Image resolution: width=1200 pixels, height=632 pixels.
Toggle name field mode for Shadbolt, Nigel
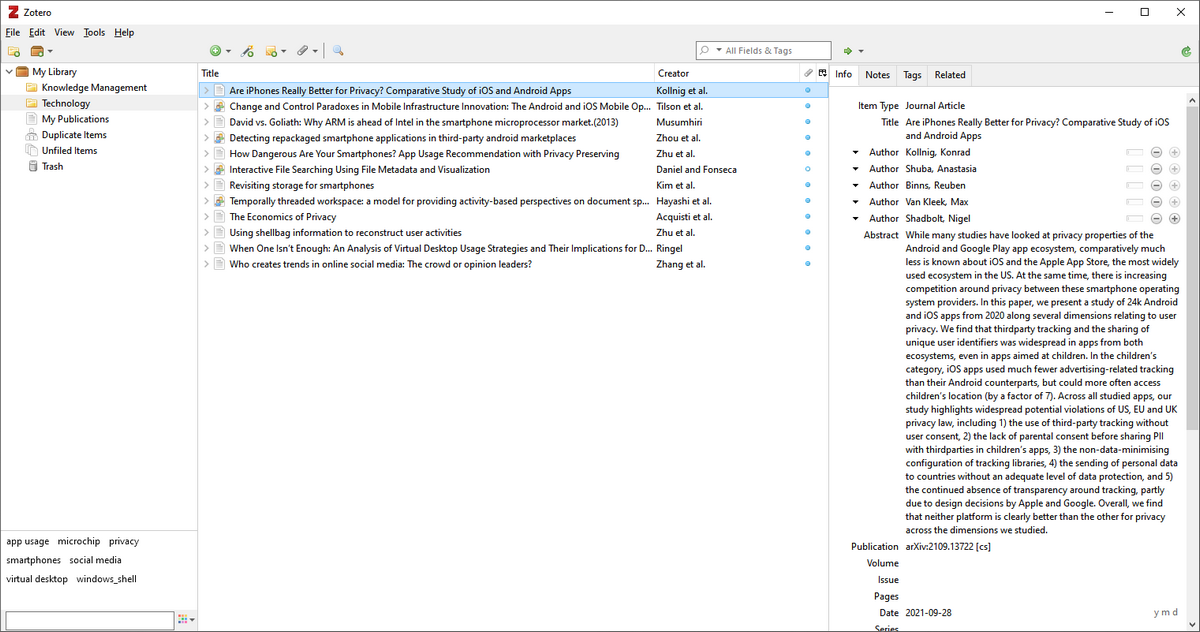pyautogui.click(x=1133, y=219)
